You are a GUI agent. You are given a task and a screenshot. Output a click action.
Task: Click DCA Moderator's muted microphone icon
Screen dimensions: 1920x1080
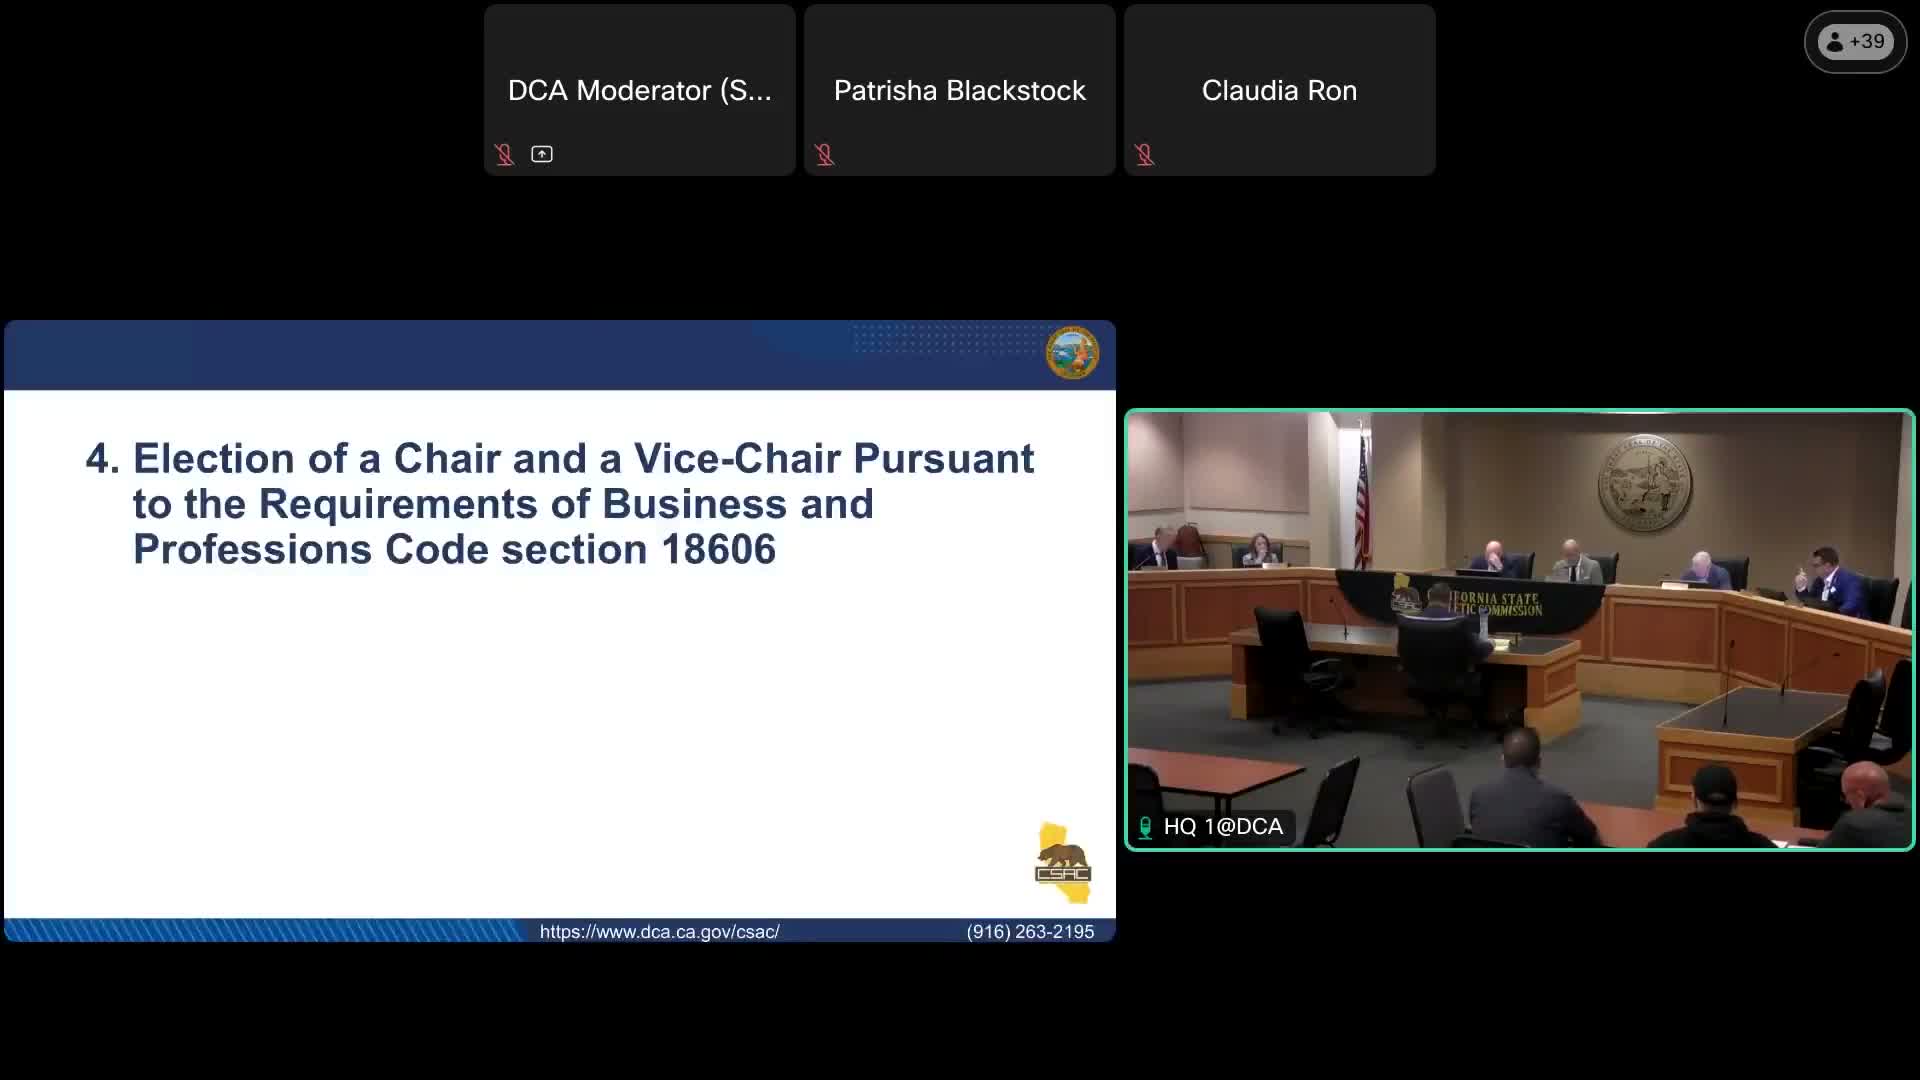pyautogui.click(x=504, y=154)
